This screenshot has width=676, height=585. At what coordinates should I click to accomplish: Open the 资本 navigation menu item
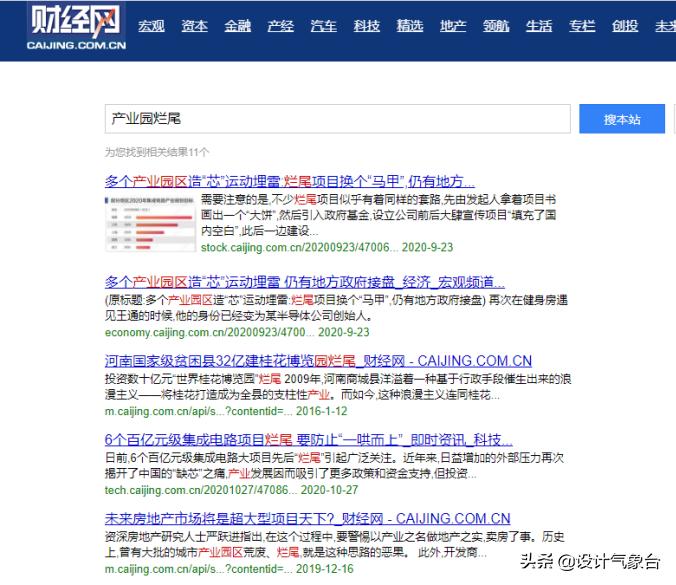pos(194,26)
